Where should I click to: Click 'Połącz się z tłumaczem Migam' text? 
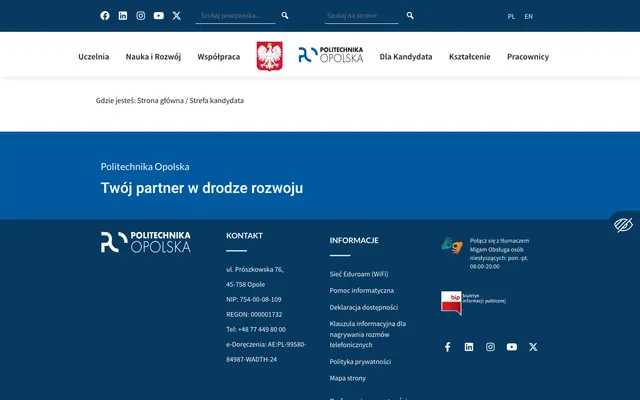point(499,253)
